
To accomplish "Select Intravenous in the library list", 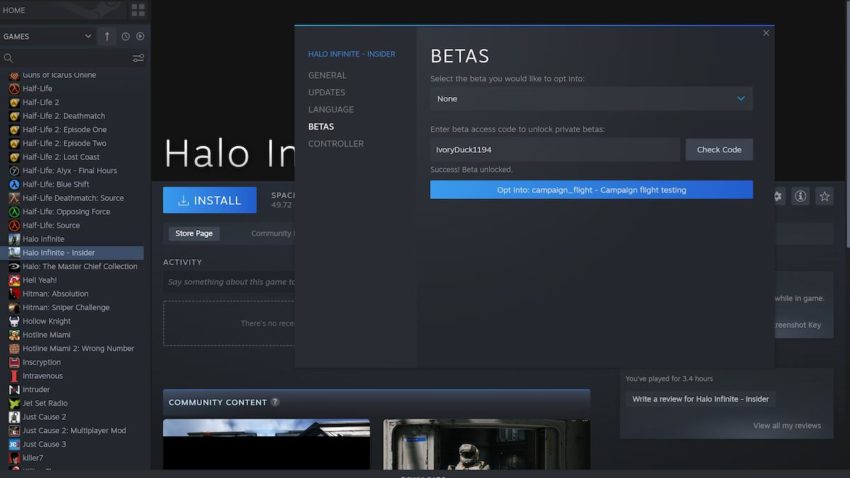I will pos(42,376).
